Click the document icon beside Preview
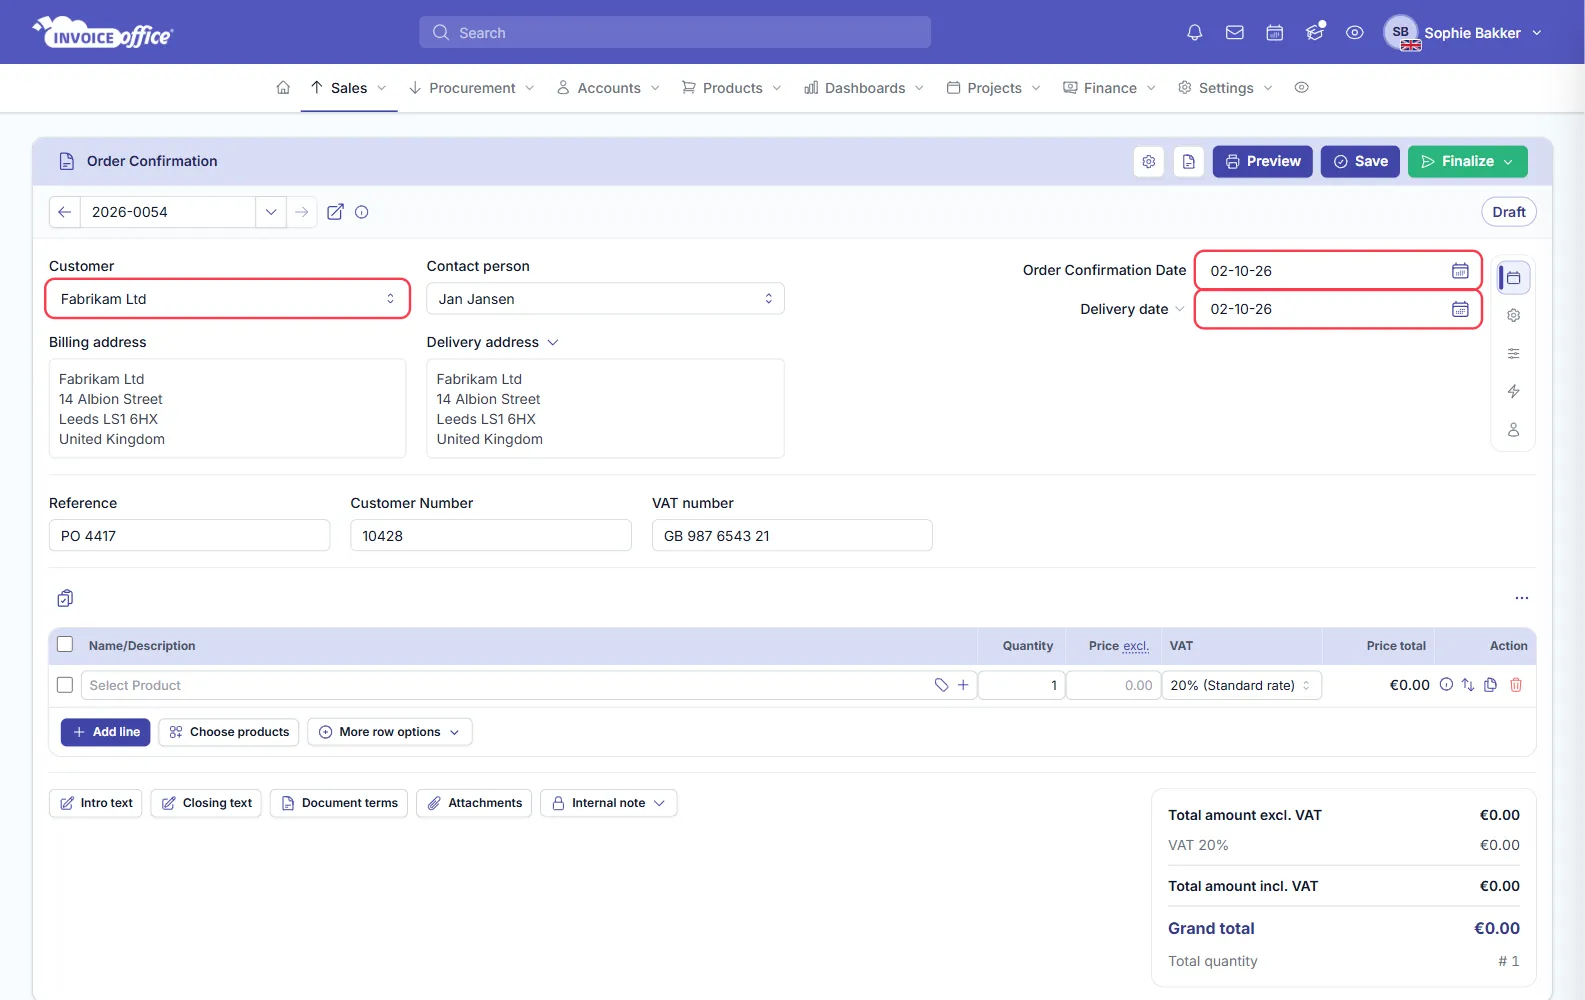 pyautogui.click(x=1189, y=162)
